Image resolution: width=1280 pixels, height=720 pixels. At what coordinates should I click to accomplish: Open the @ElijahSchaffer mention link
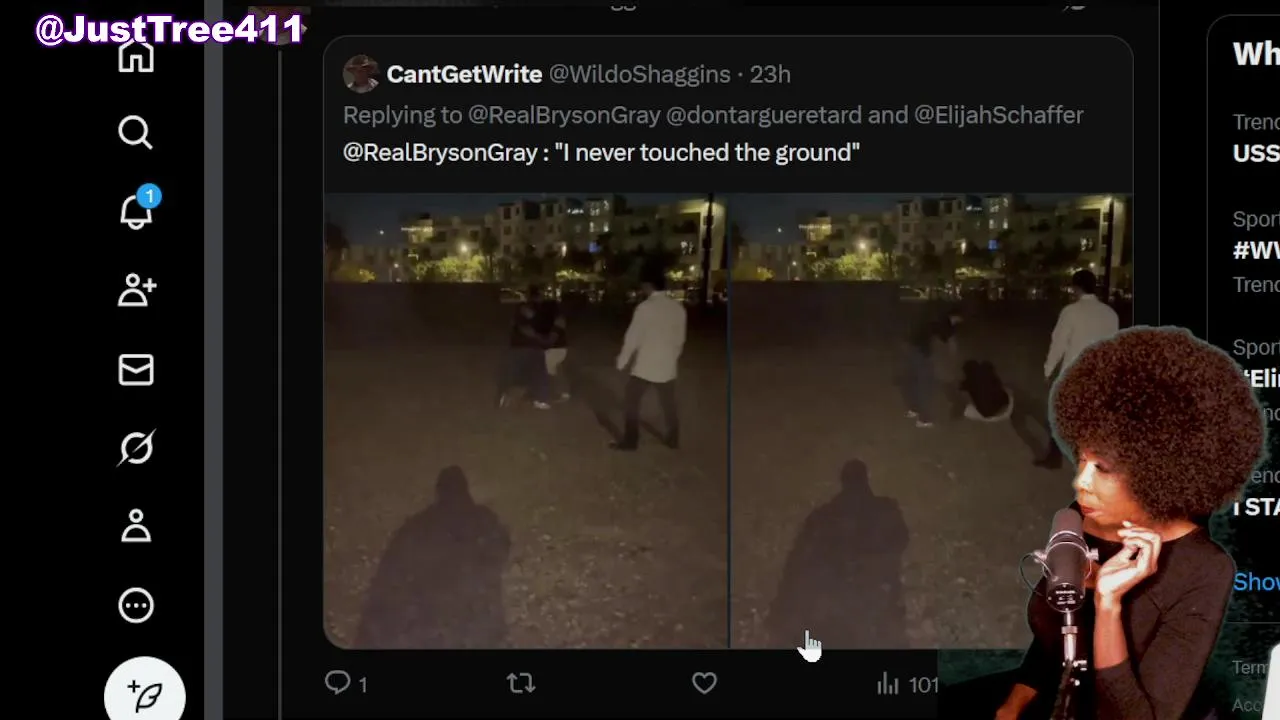click(x=999, y=115)
